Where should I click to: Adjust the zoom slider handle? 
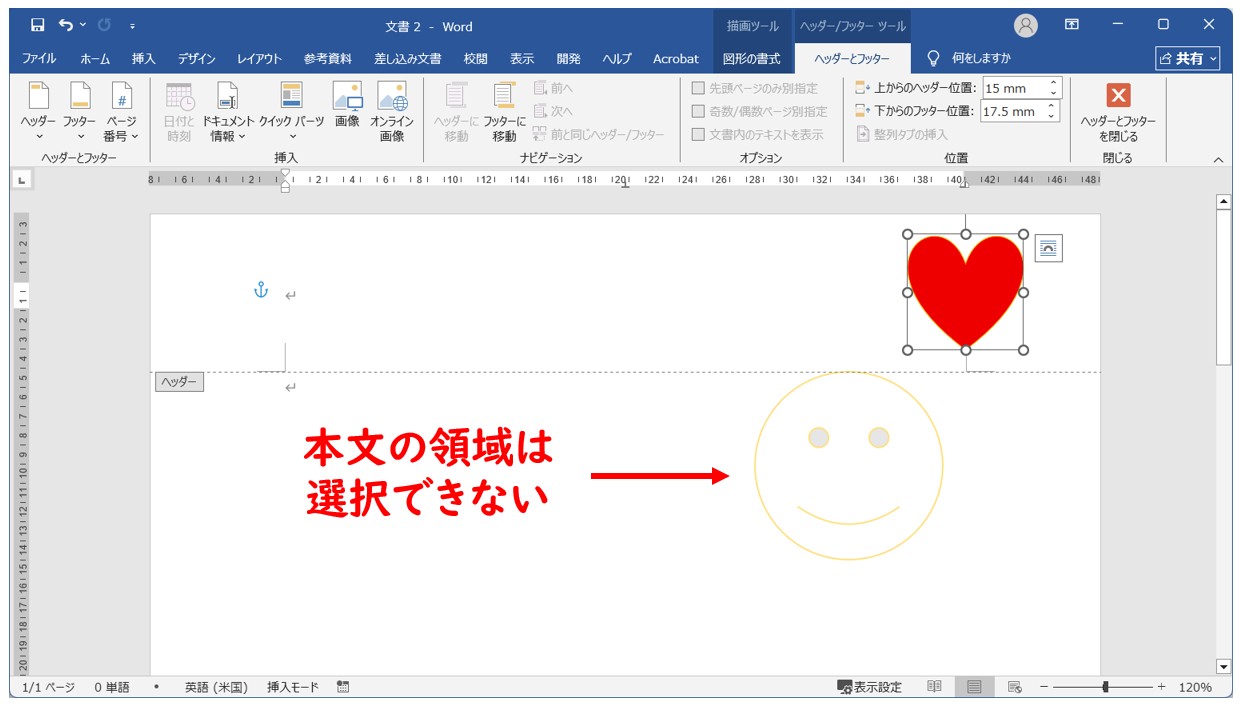pos(1105,687)
